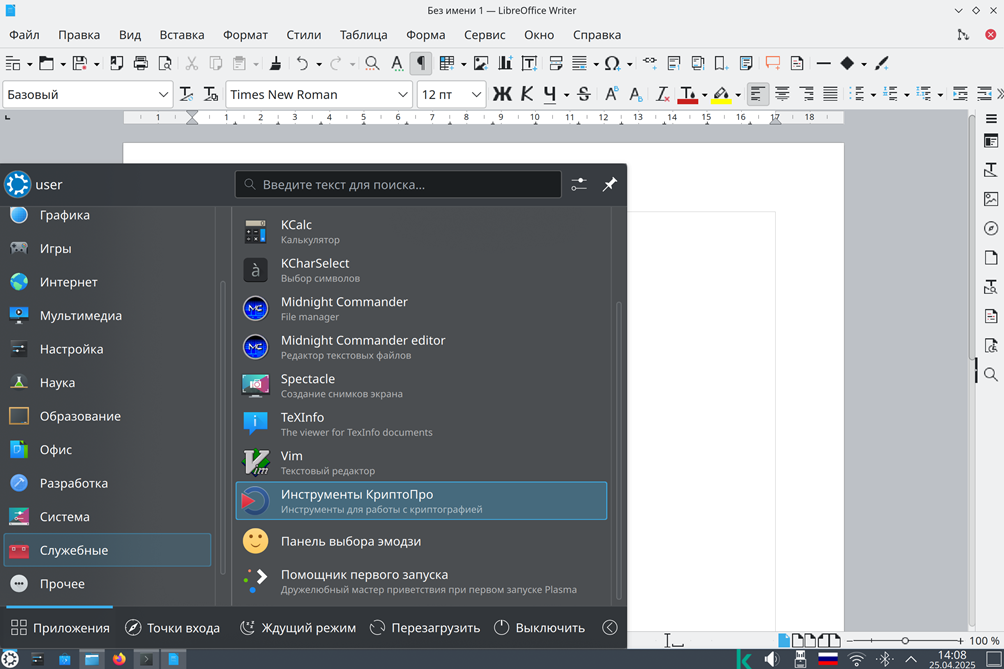This screenshot has height=669, width=1004.
Task: Open KCharSelect character picker
Action: 421,270
